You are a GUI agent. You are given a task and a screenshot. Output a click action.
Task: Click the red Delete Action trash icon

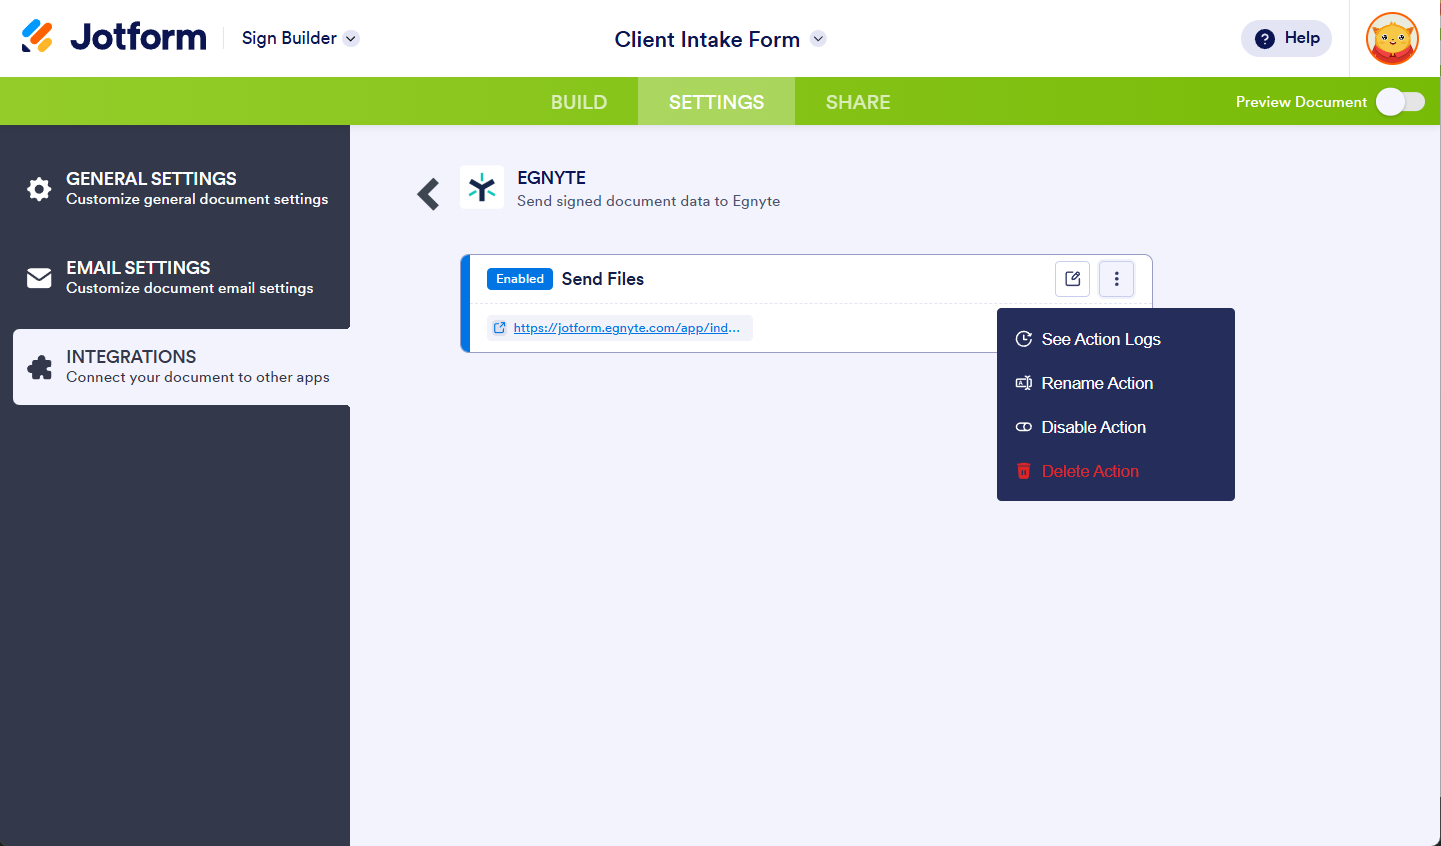pyautogui.click(x=1024, y=471)
